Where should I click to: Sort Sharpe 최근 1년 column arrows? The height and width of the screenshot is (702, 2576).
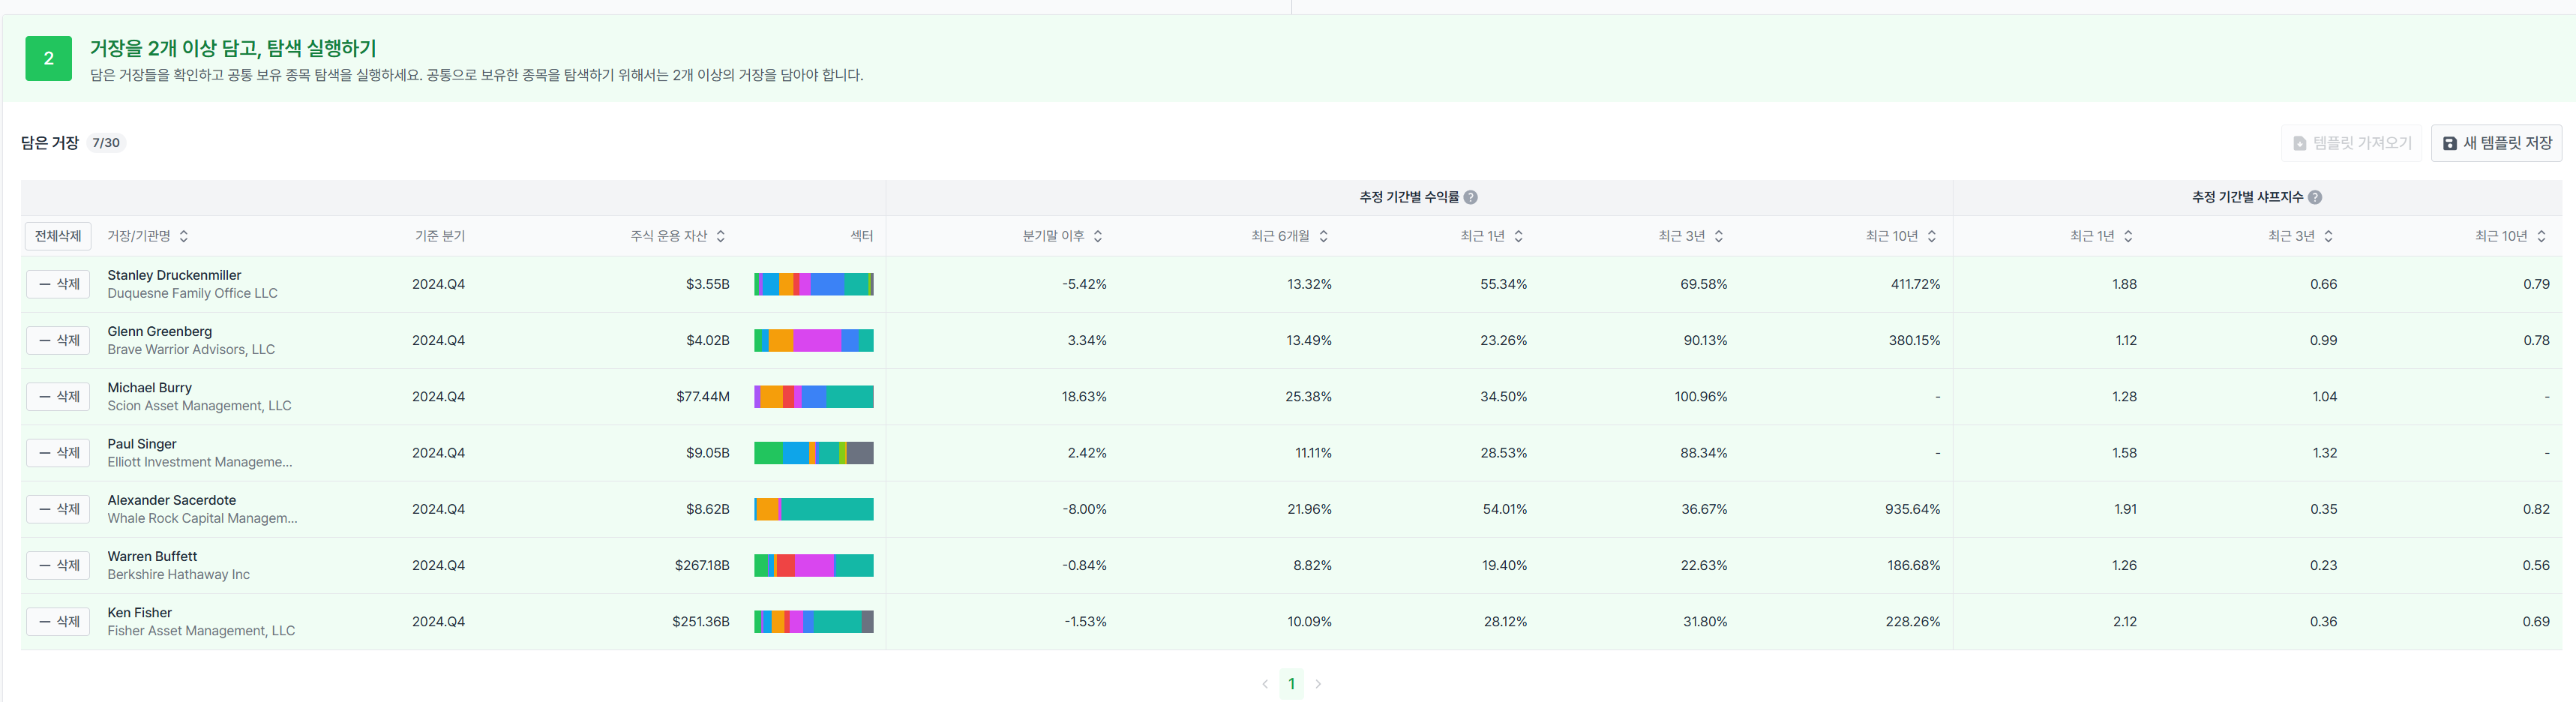point(2128,237)
